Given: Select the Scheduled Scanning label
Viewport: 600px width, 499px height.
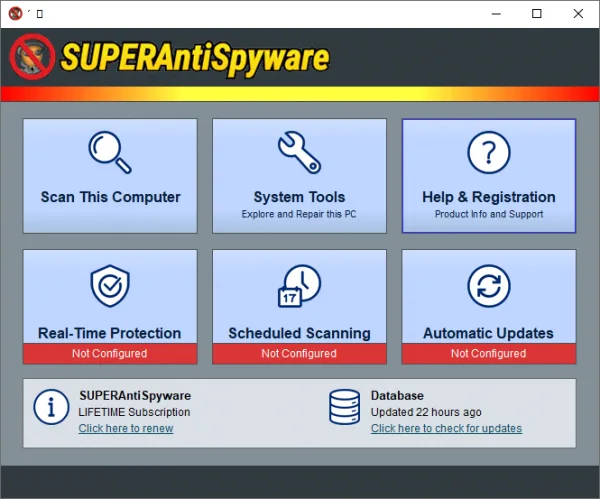Looking at the screenshot, I should click(299, 333).
